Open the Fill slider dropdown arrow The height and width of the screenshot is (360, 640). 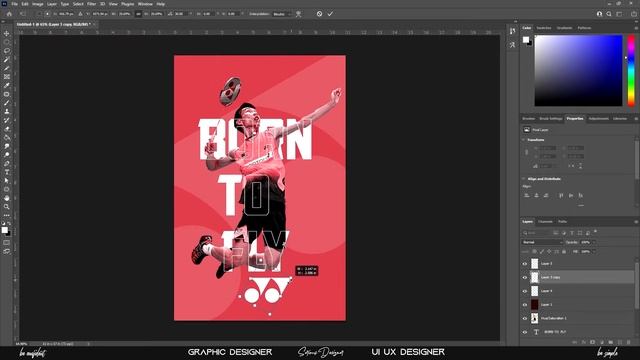pyautogui.click(x=593, y=251)
